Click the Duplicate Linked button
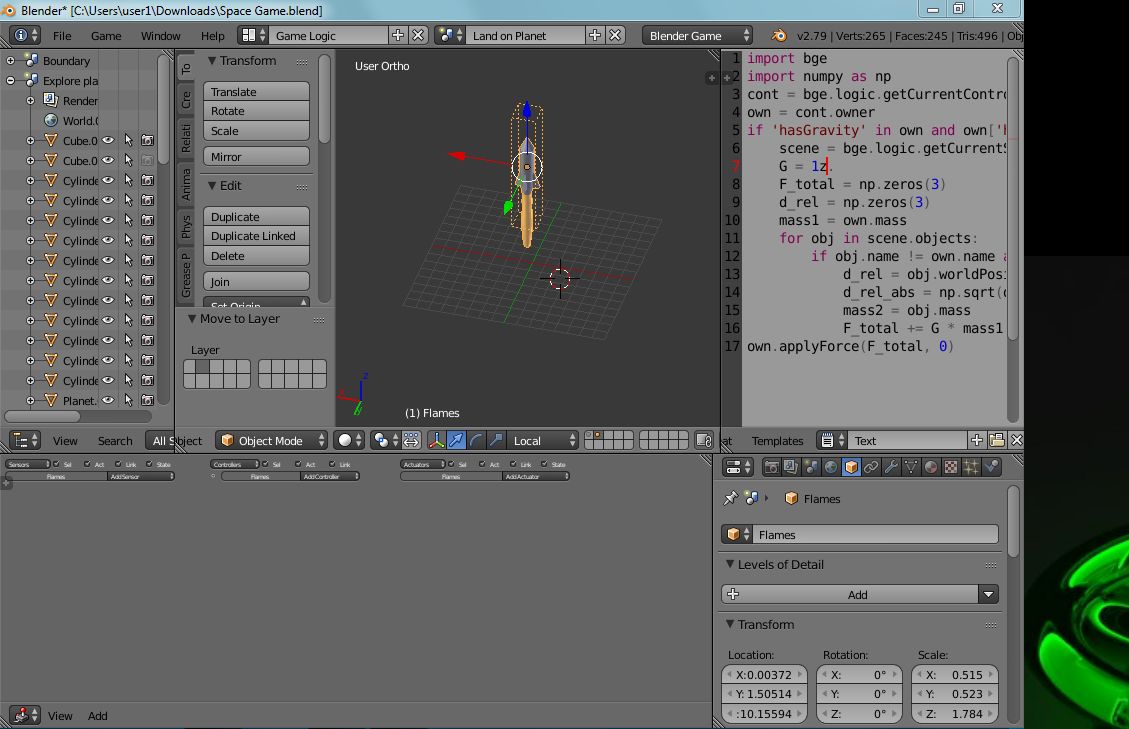Image resolution: width=1129 pixels, height=729 pixels. click(x=256, y=236)
